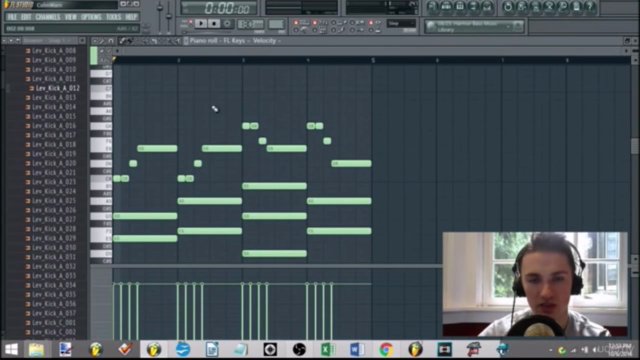Screen dimensions: 640x360
Task: Open the VIEW menu
Action: pos(70,17)
